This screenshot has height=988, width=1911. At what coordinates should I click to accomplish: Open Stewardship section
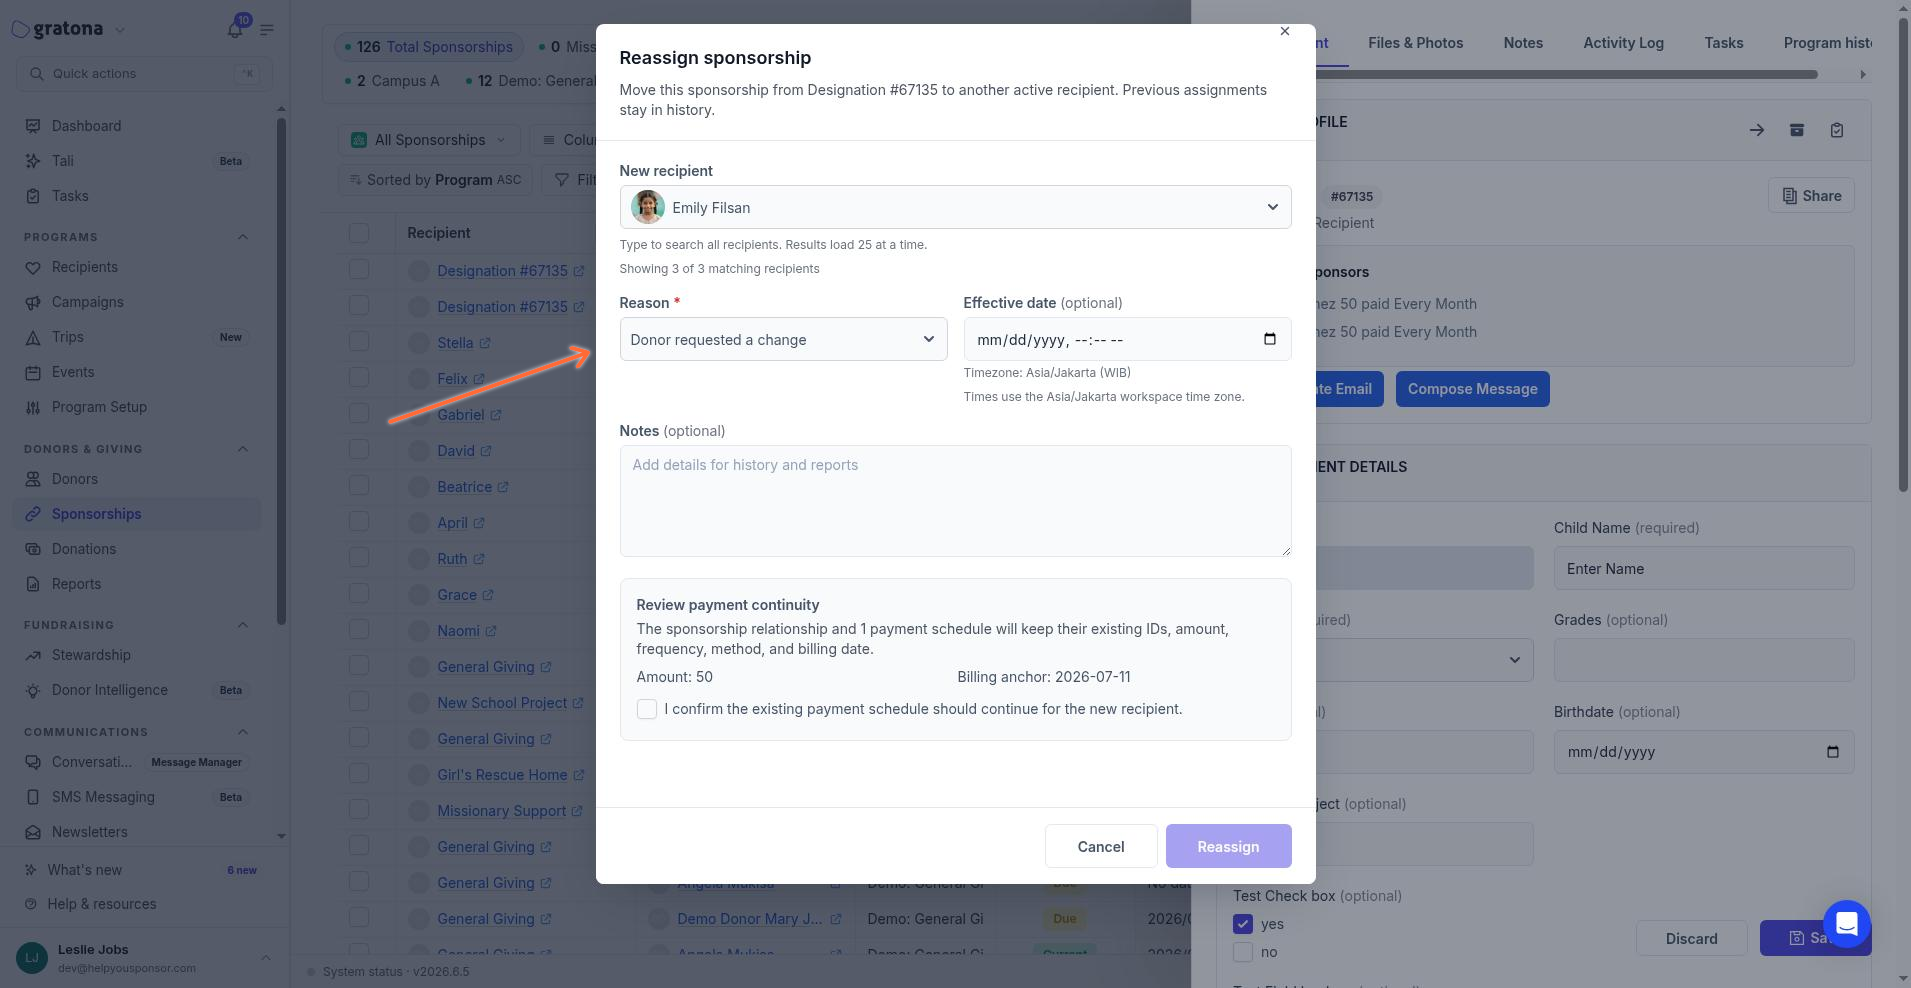[x=91, y=655]
